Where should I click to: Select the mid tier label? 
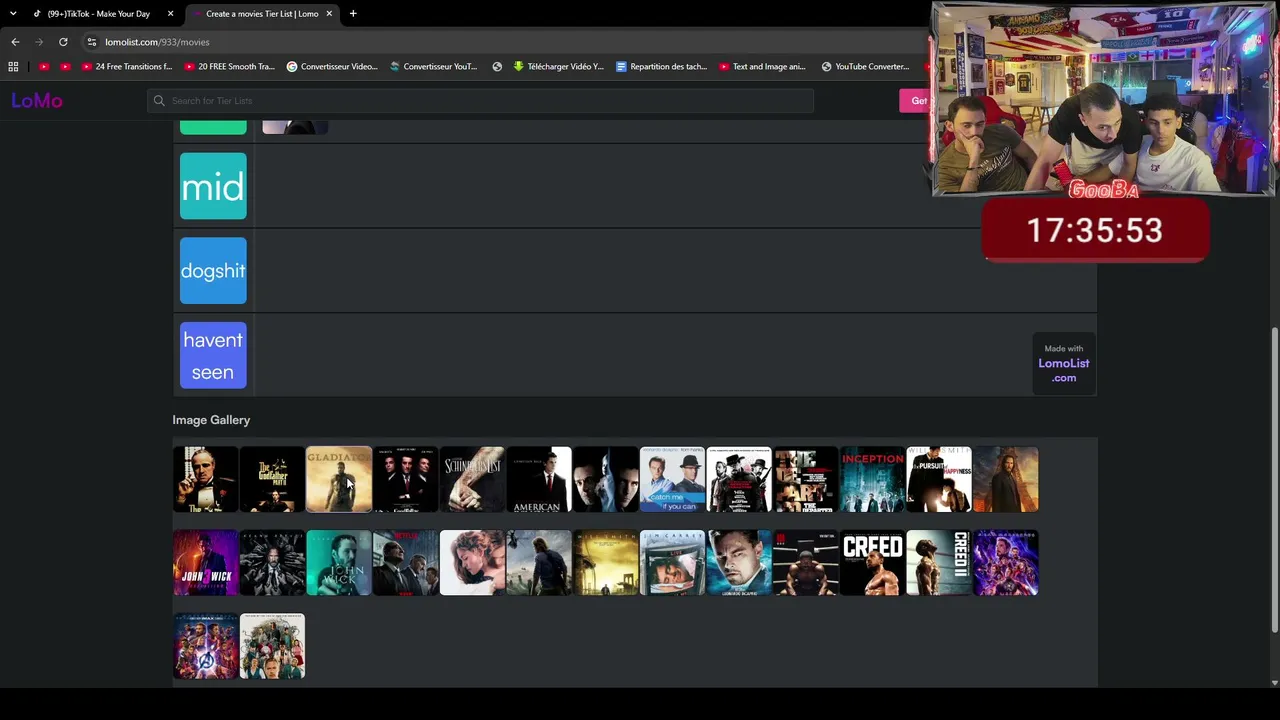coord(213,186)
